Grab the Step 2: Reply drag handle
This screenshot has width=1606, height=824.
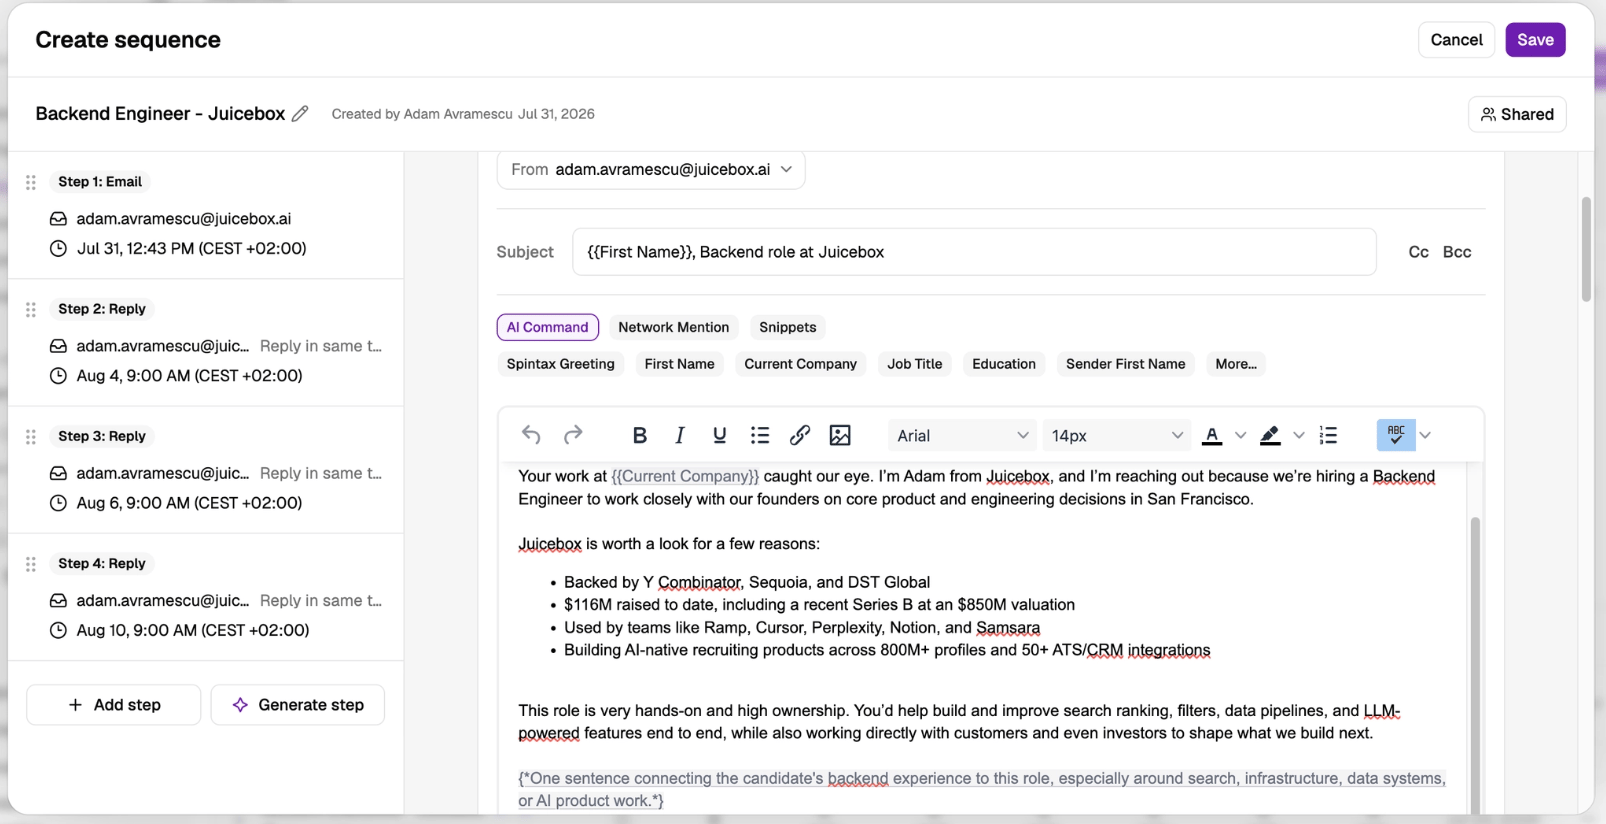[31, 309]
